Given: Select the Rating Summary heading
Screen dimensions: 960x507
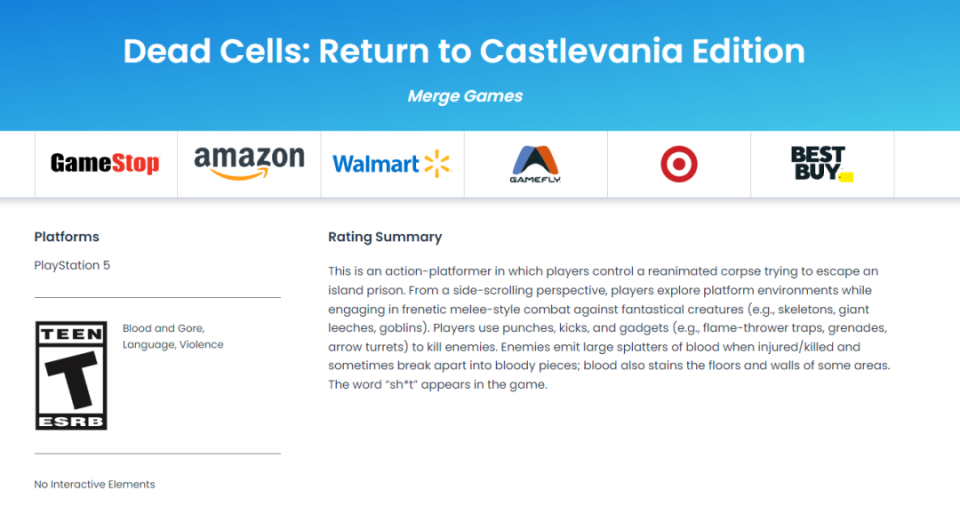Looking at the screenshot, I should (385, 237).
